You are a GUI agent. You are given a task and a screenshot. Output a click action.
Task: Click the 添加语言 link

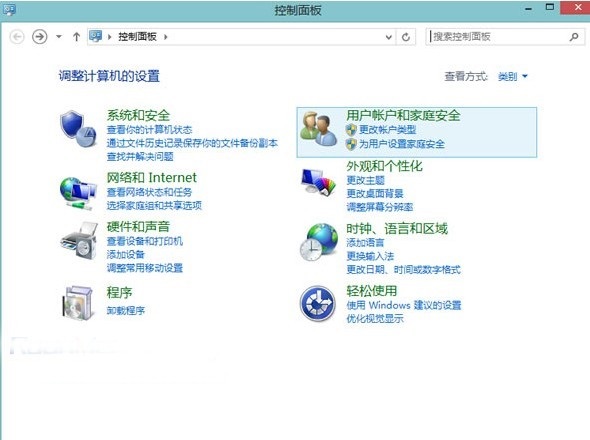[365, 243]
